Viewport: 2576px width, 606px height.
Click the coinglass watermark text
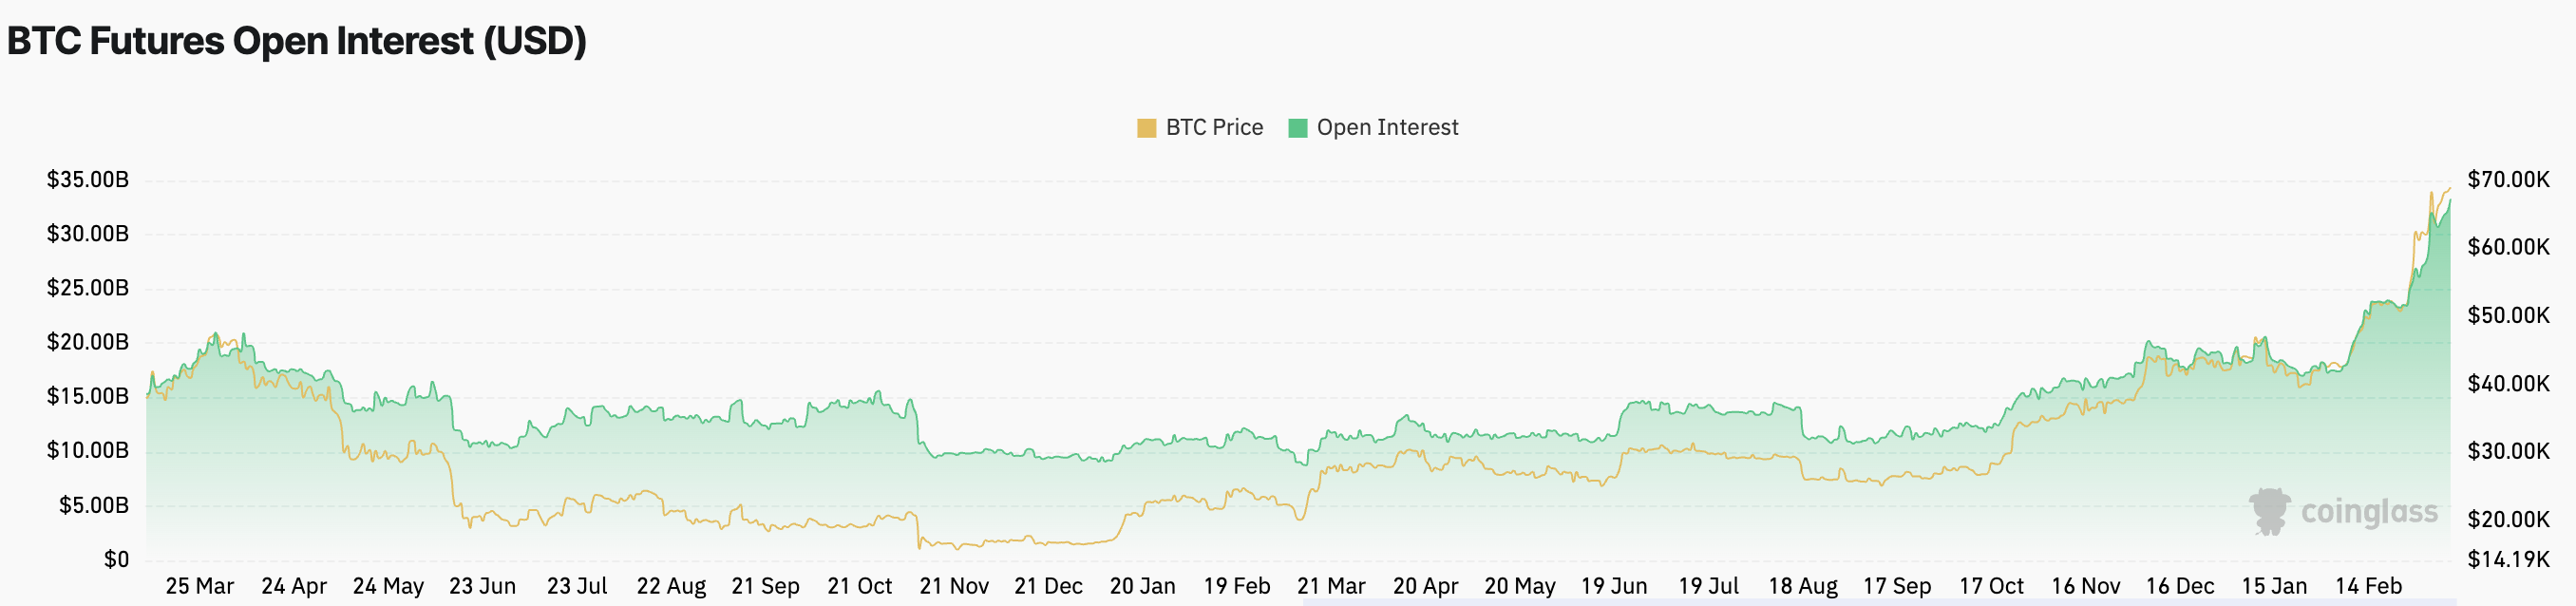point(2369,512)
